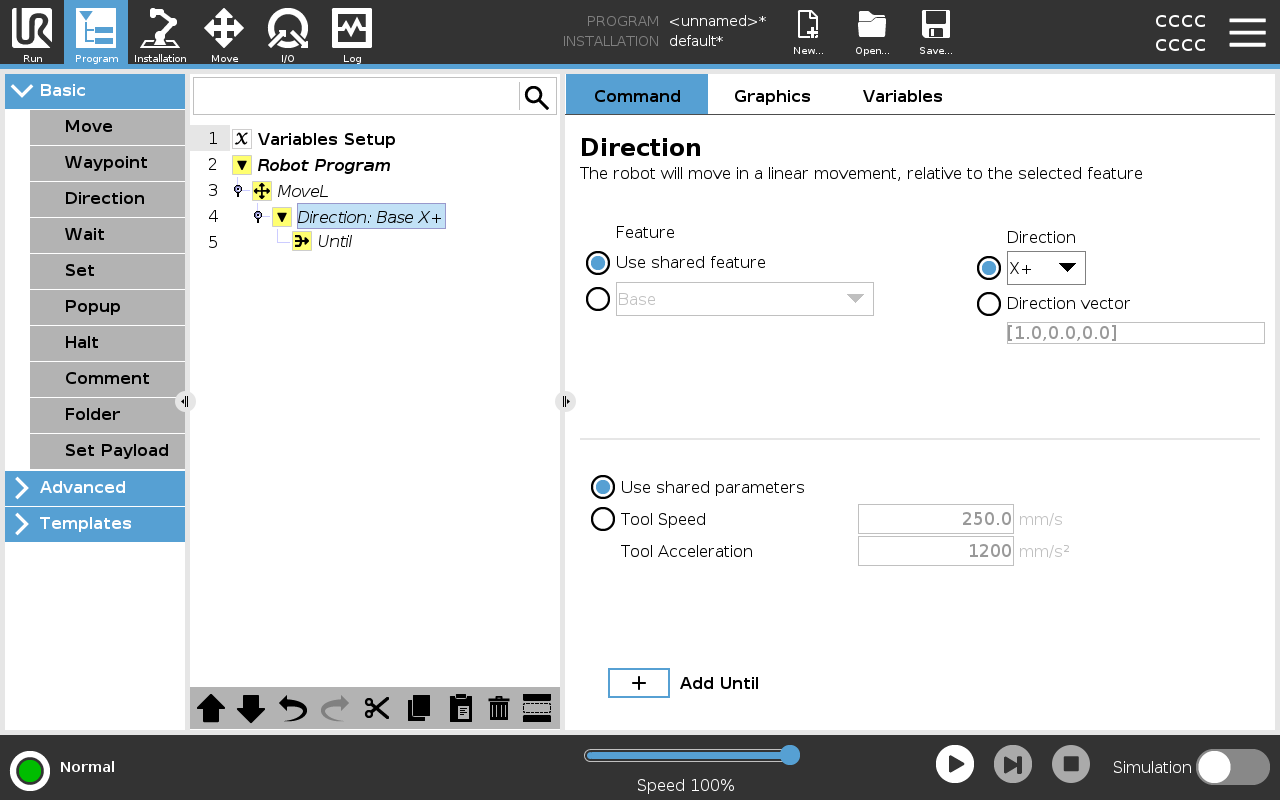The image size is (1280, 800).
Task: Switch to the Variables tab
Action: [x=902, y=96]
